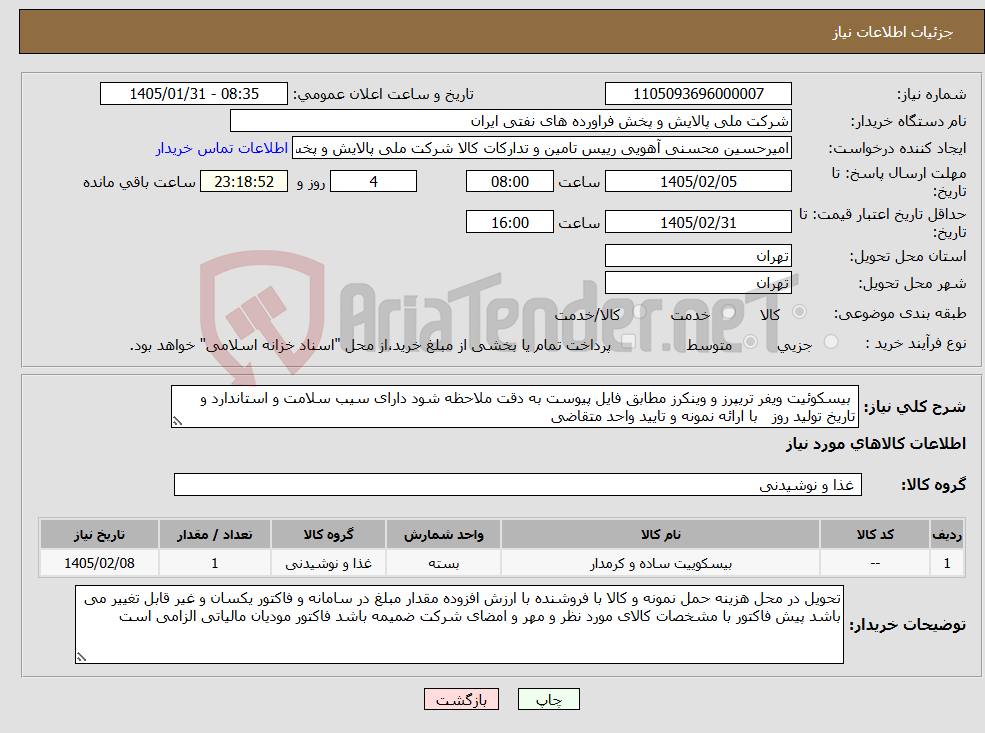Select the جزیی purchase type radio
985x733 pixels.
click(830, 342)
